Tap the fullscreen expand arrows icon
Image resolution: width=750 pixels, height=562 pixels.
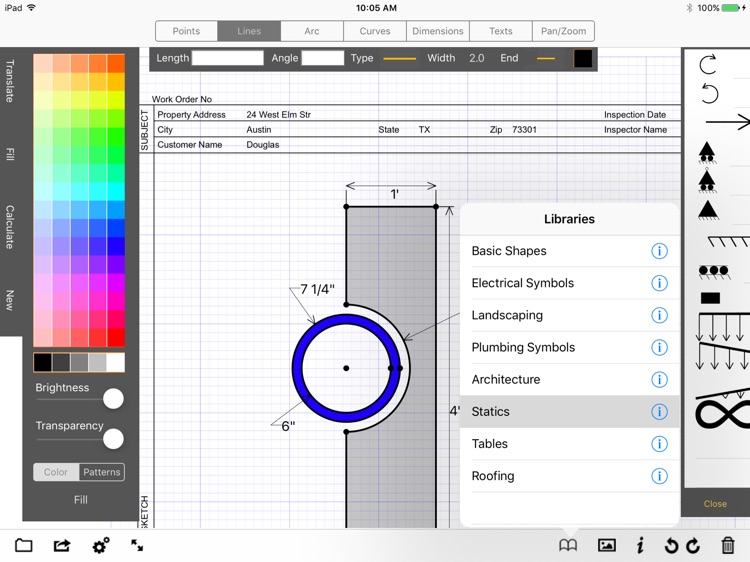click(137, 545)
